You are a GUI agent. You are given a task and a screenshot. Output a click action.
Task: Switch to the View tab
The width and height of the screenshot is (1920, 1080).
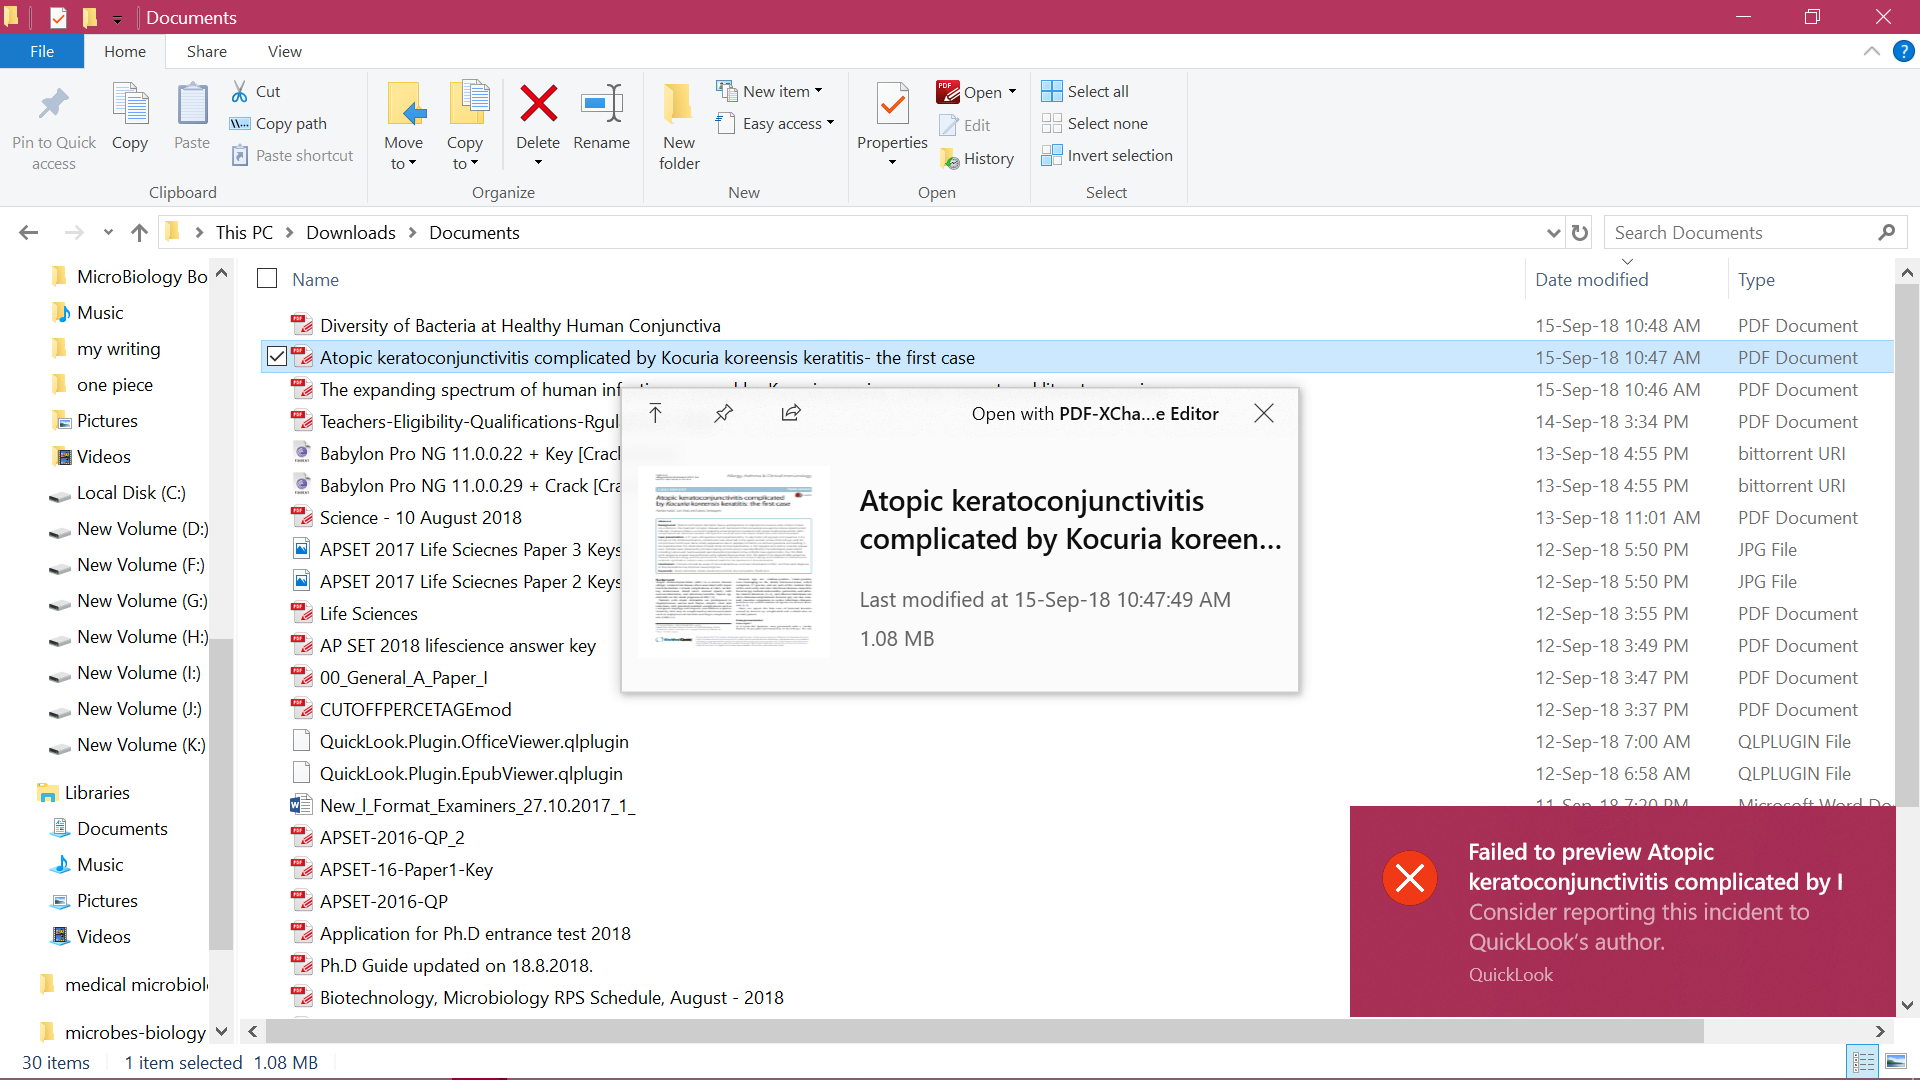tap(284, 51)
